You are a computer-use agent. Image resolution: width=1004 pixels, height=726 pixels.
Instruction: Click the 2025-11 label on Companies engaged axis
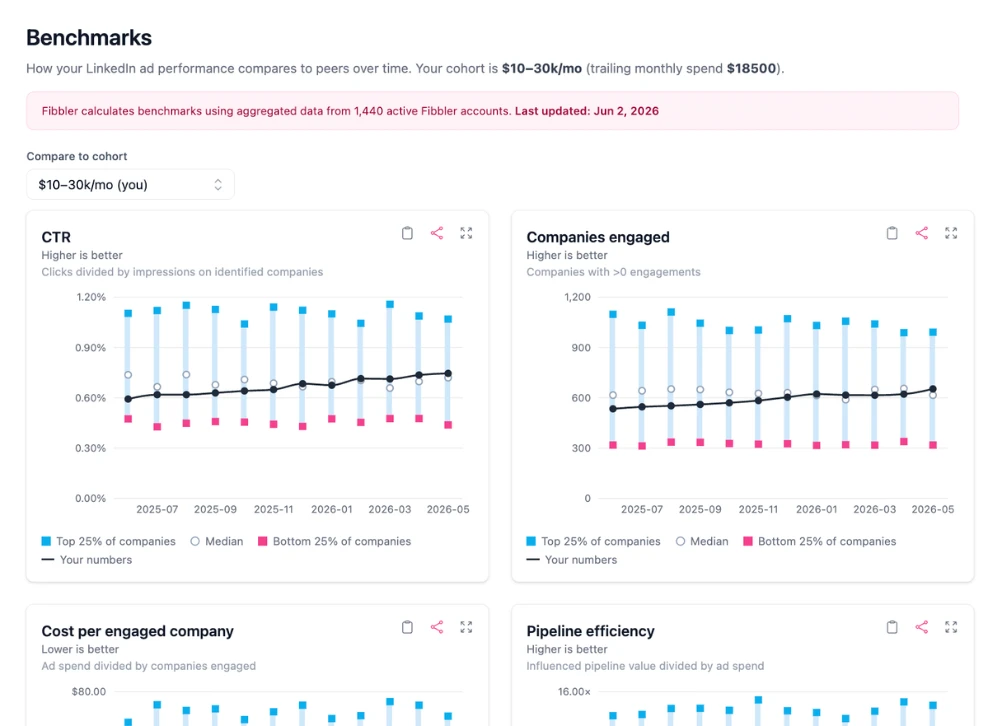click(x=758, y=509)
